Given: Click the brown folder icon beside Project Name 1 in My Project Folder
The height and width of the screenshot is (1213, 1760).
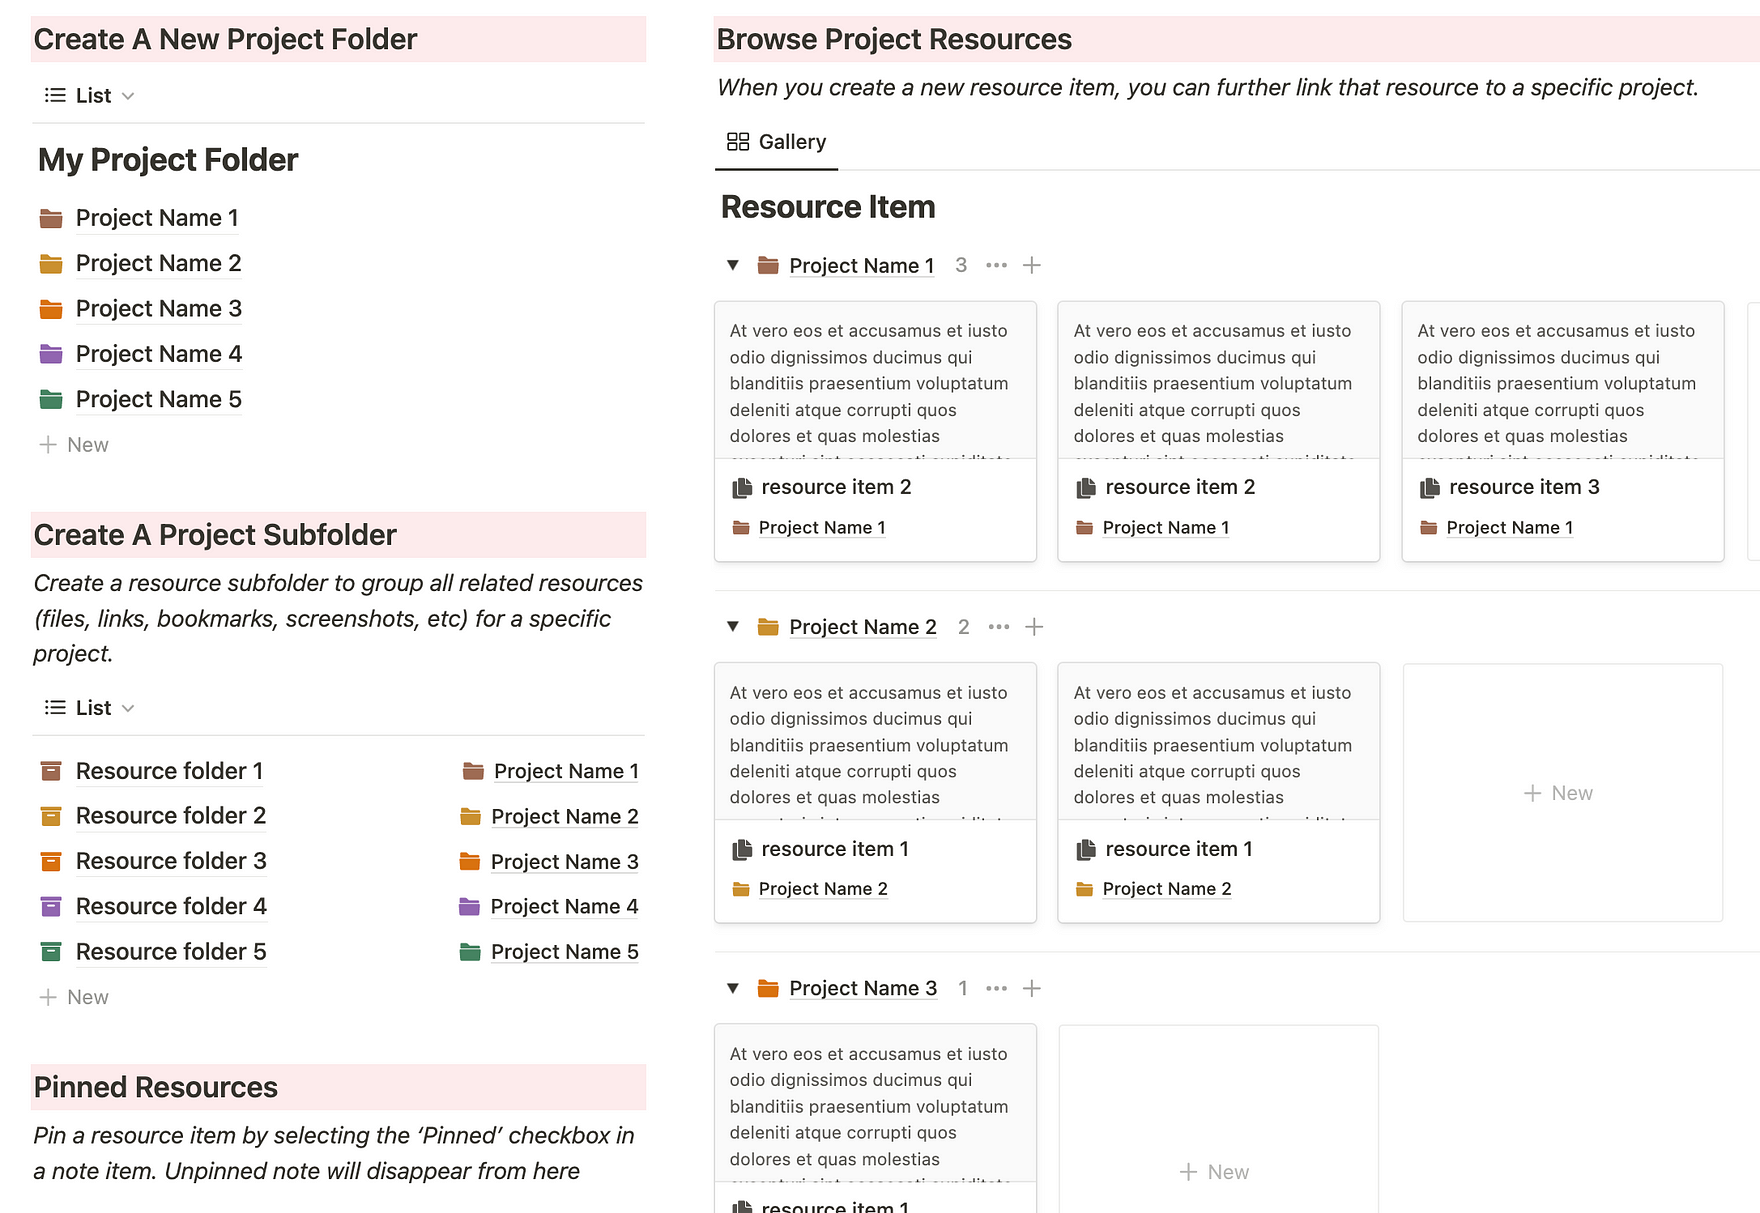Looking at the screenshot, I should [x=51, y=218].
